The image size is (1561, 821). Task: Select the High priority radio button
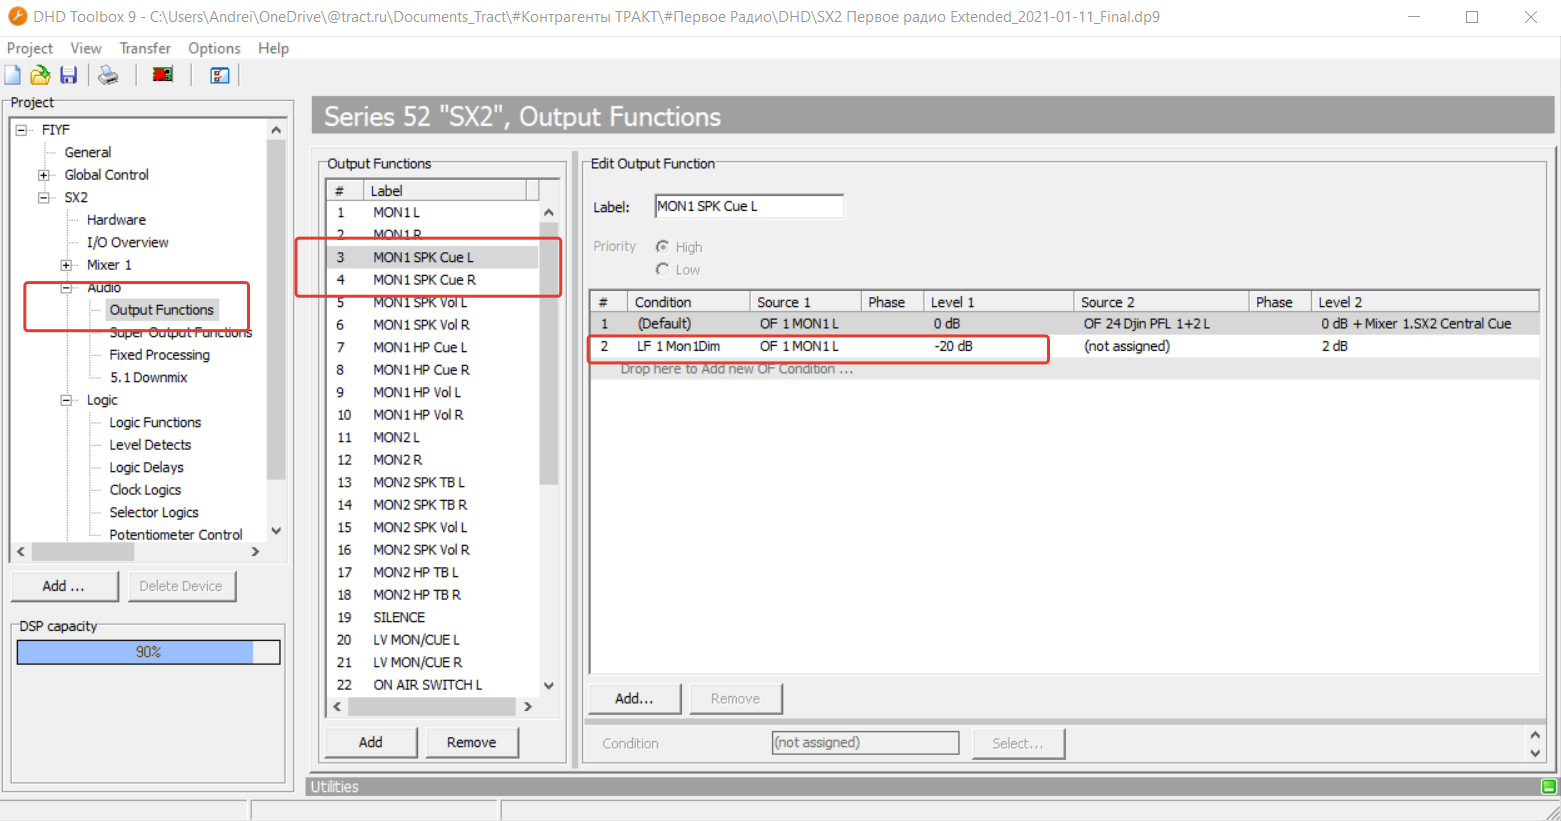(662, 247)
